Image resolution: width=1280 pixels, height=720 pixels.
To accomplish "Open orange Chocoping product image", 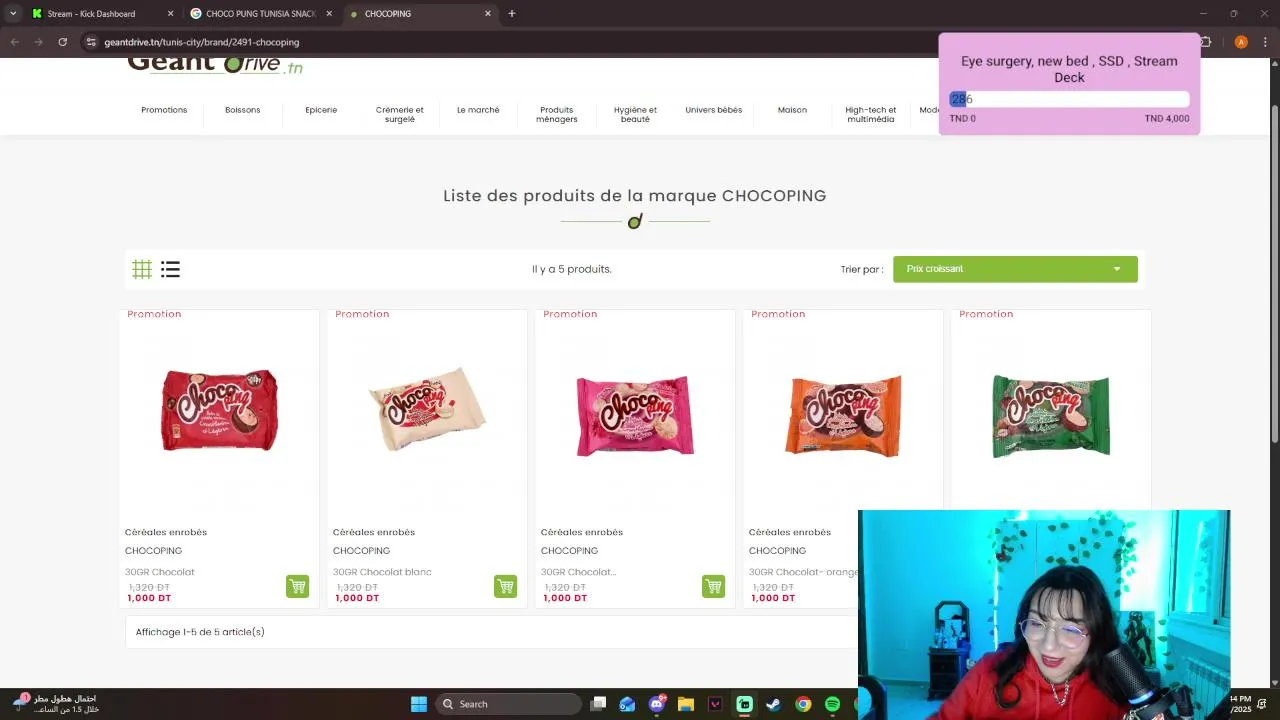I will point(843,415).
